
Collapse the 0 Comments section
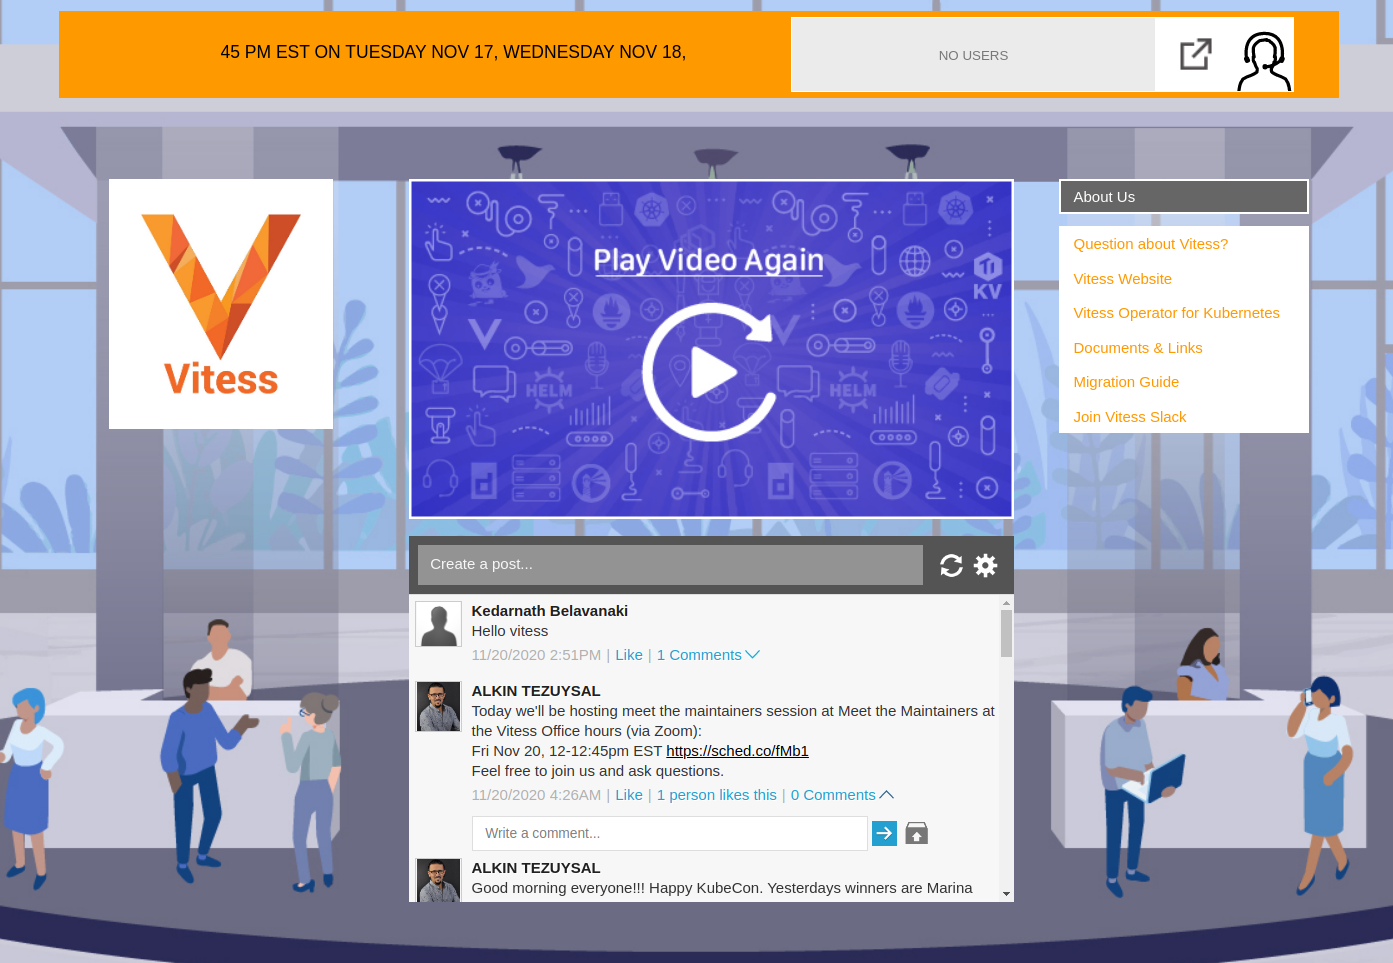pyautogui.click(x=842, y=795)
